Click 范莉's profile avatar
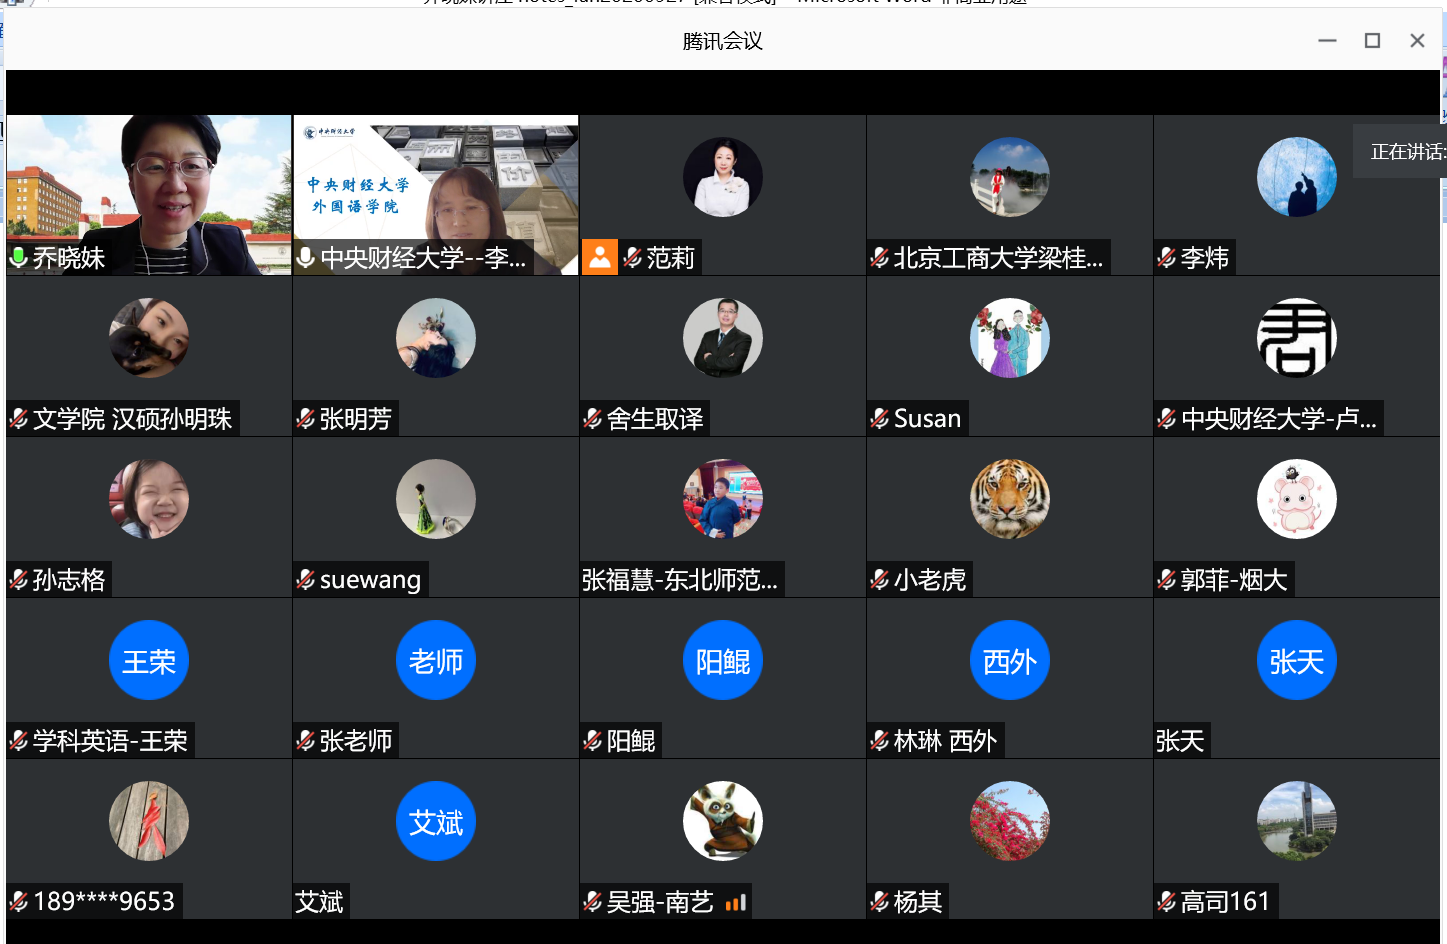Viewport: 1447px width, 944px height. 723,177
